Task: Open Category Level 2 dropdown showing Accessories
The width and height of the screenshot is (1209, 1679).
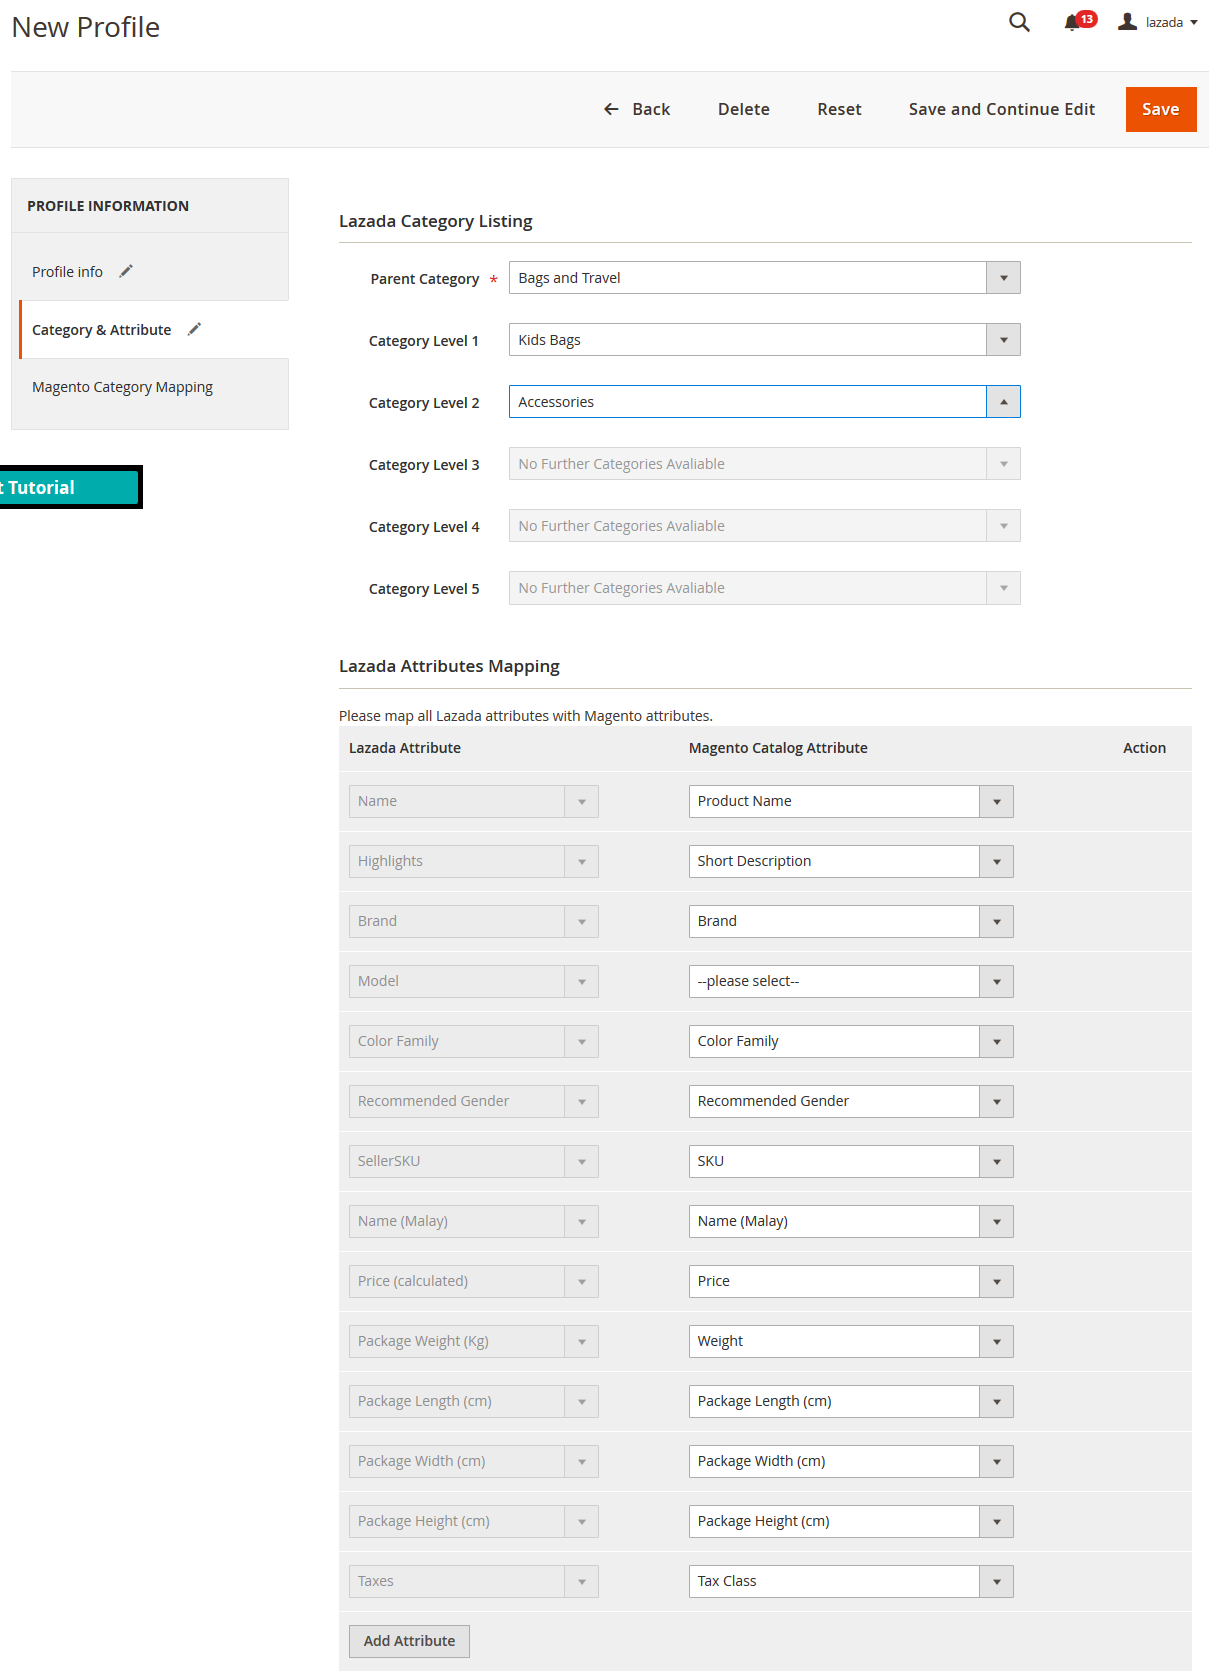Action: click(764, 402)
